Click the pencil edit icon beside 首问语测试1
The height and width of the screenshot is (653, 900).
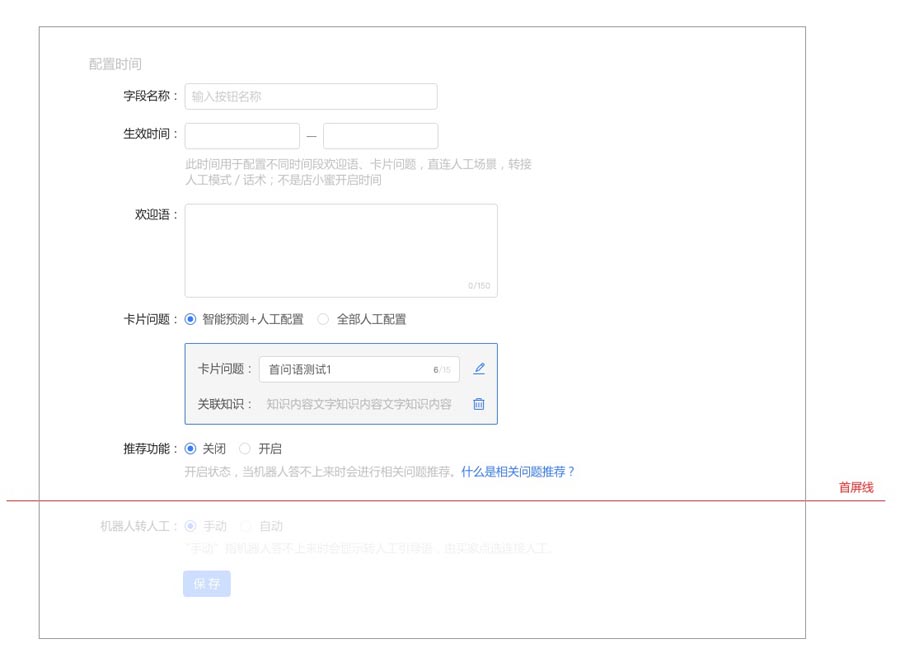coord(479,368)
